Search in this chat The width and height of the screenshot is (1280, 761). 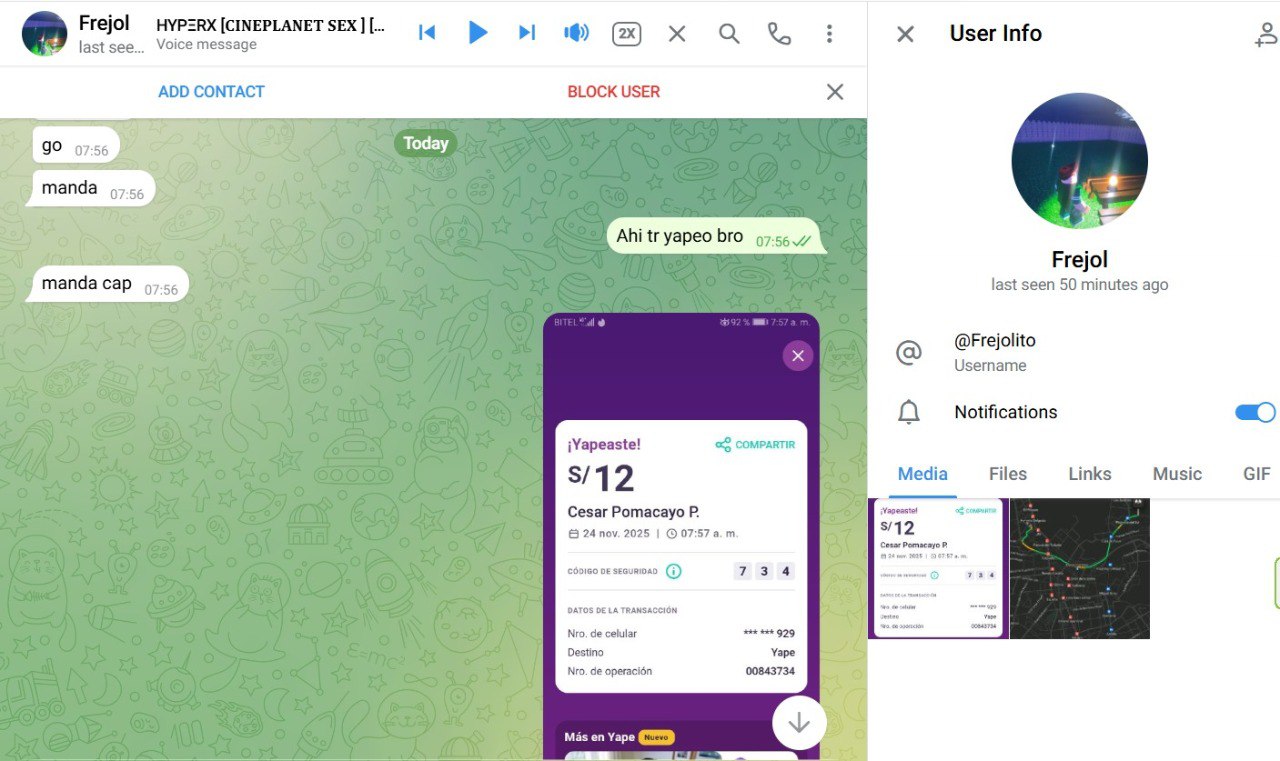(729, 34)
